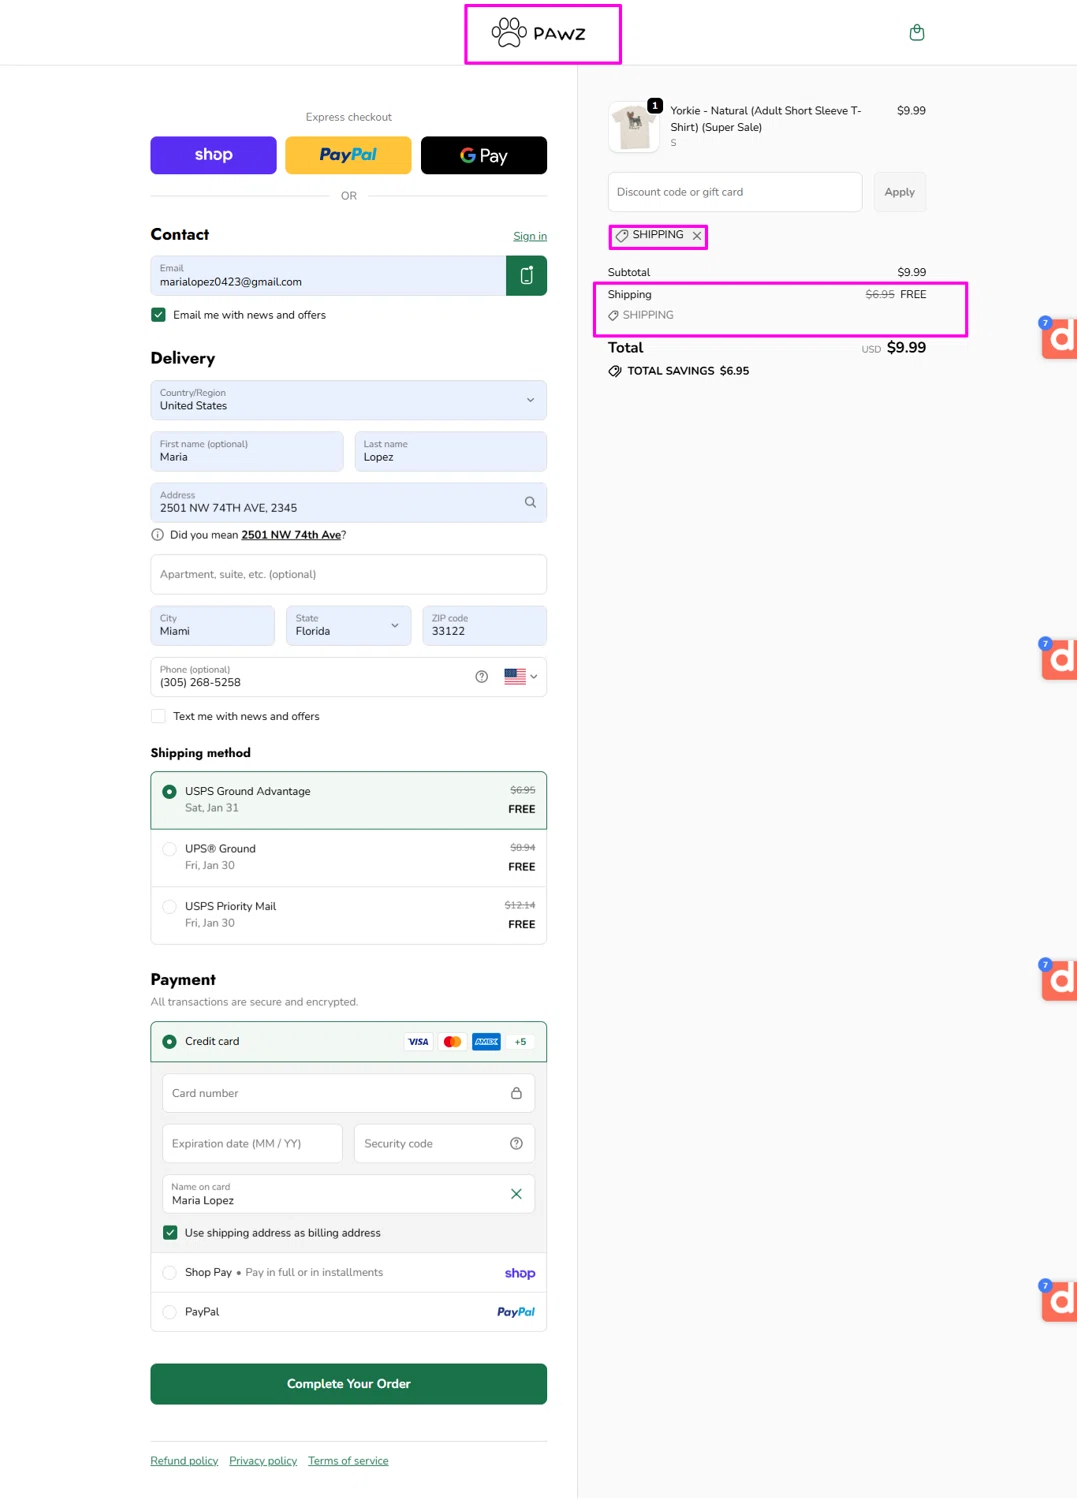The height and width of the screenshot is (1500, 1077).
Task: Click the Card number field
Action: 349,1093
